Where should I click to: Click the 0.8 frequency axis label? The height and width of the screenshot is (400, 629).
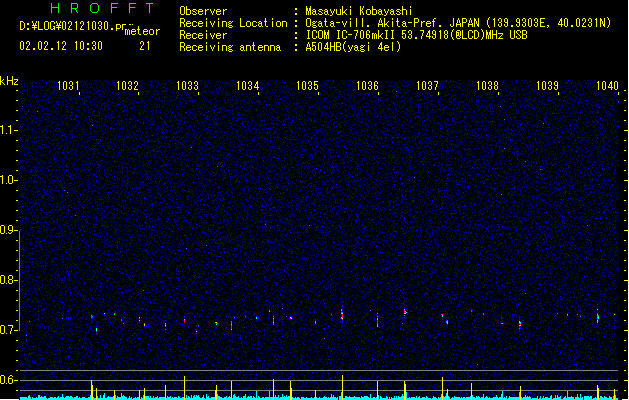(8, 280)
